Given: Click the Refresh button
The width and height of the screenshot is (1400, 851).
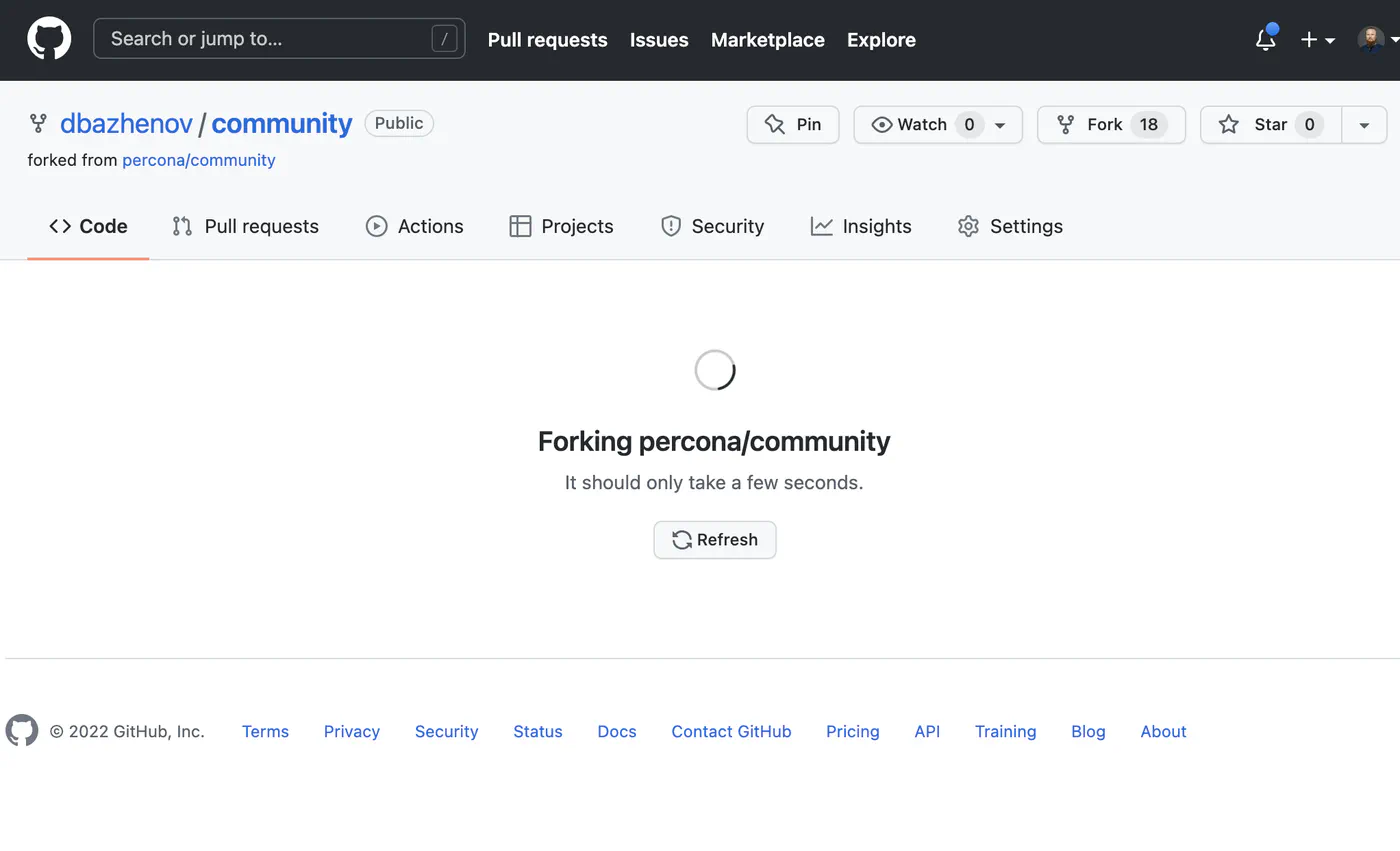Looking at the screenshot, I should pyautogui.click(x=715, y=540).
